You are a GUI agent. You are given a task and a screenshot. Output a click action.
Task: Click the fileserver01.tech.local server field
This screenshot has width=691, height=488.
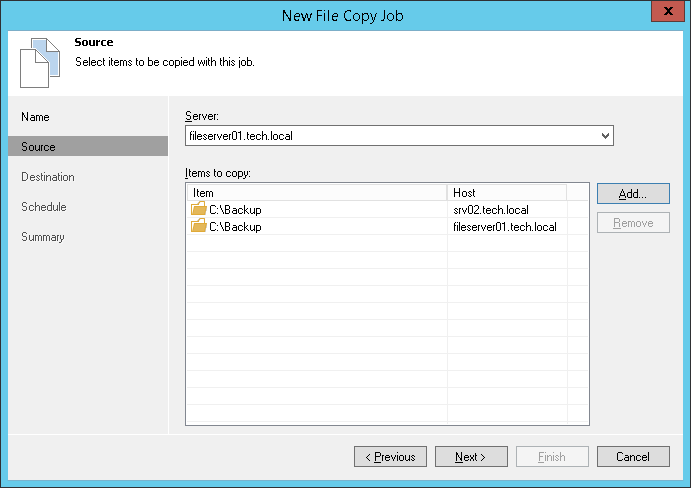click(390, 136)
